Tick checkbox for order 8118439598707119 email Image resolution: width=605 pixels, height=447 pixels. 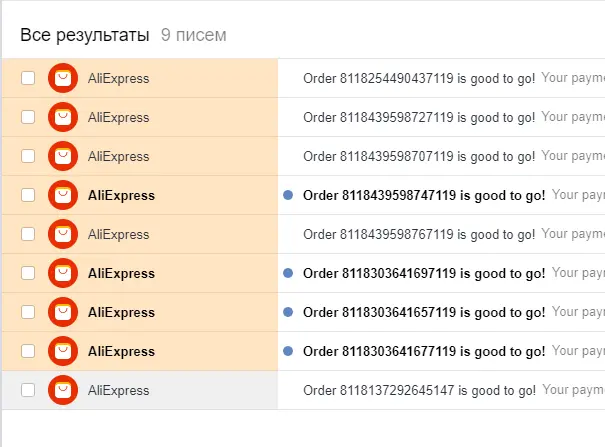pos(28,156)
